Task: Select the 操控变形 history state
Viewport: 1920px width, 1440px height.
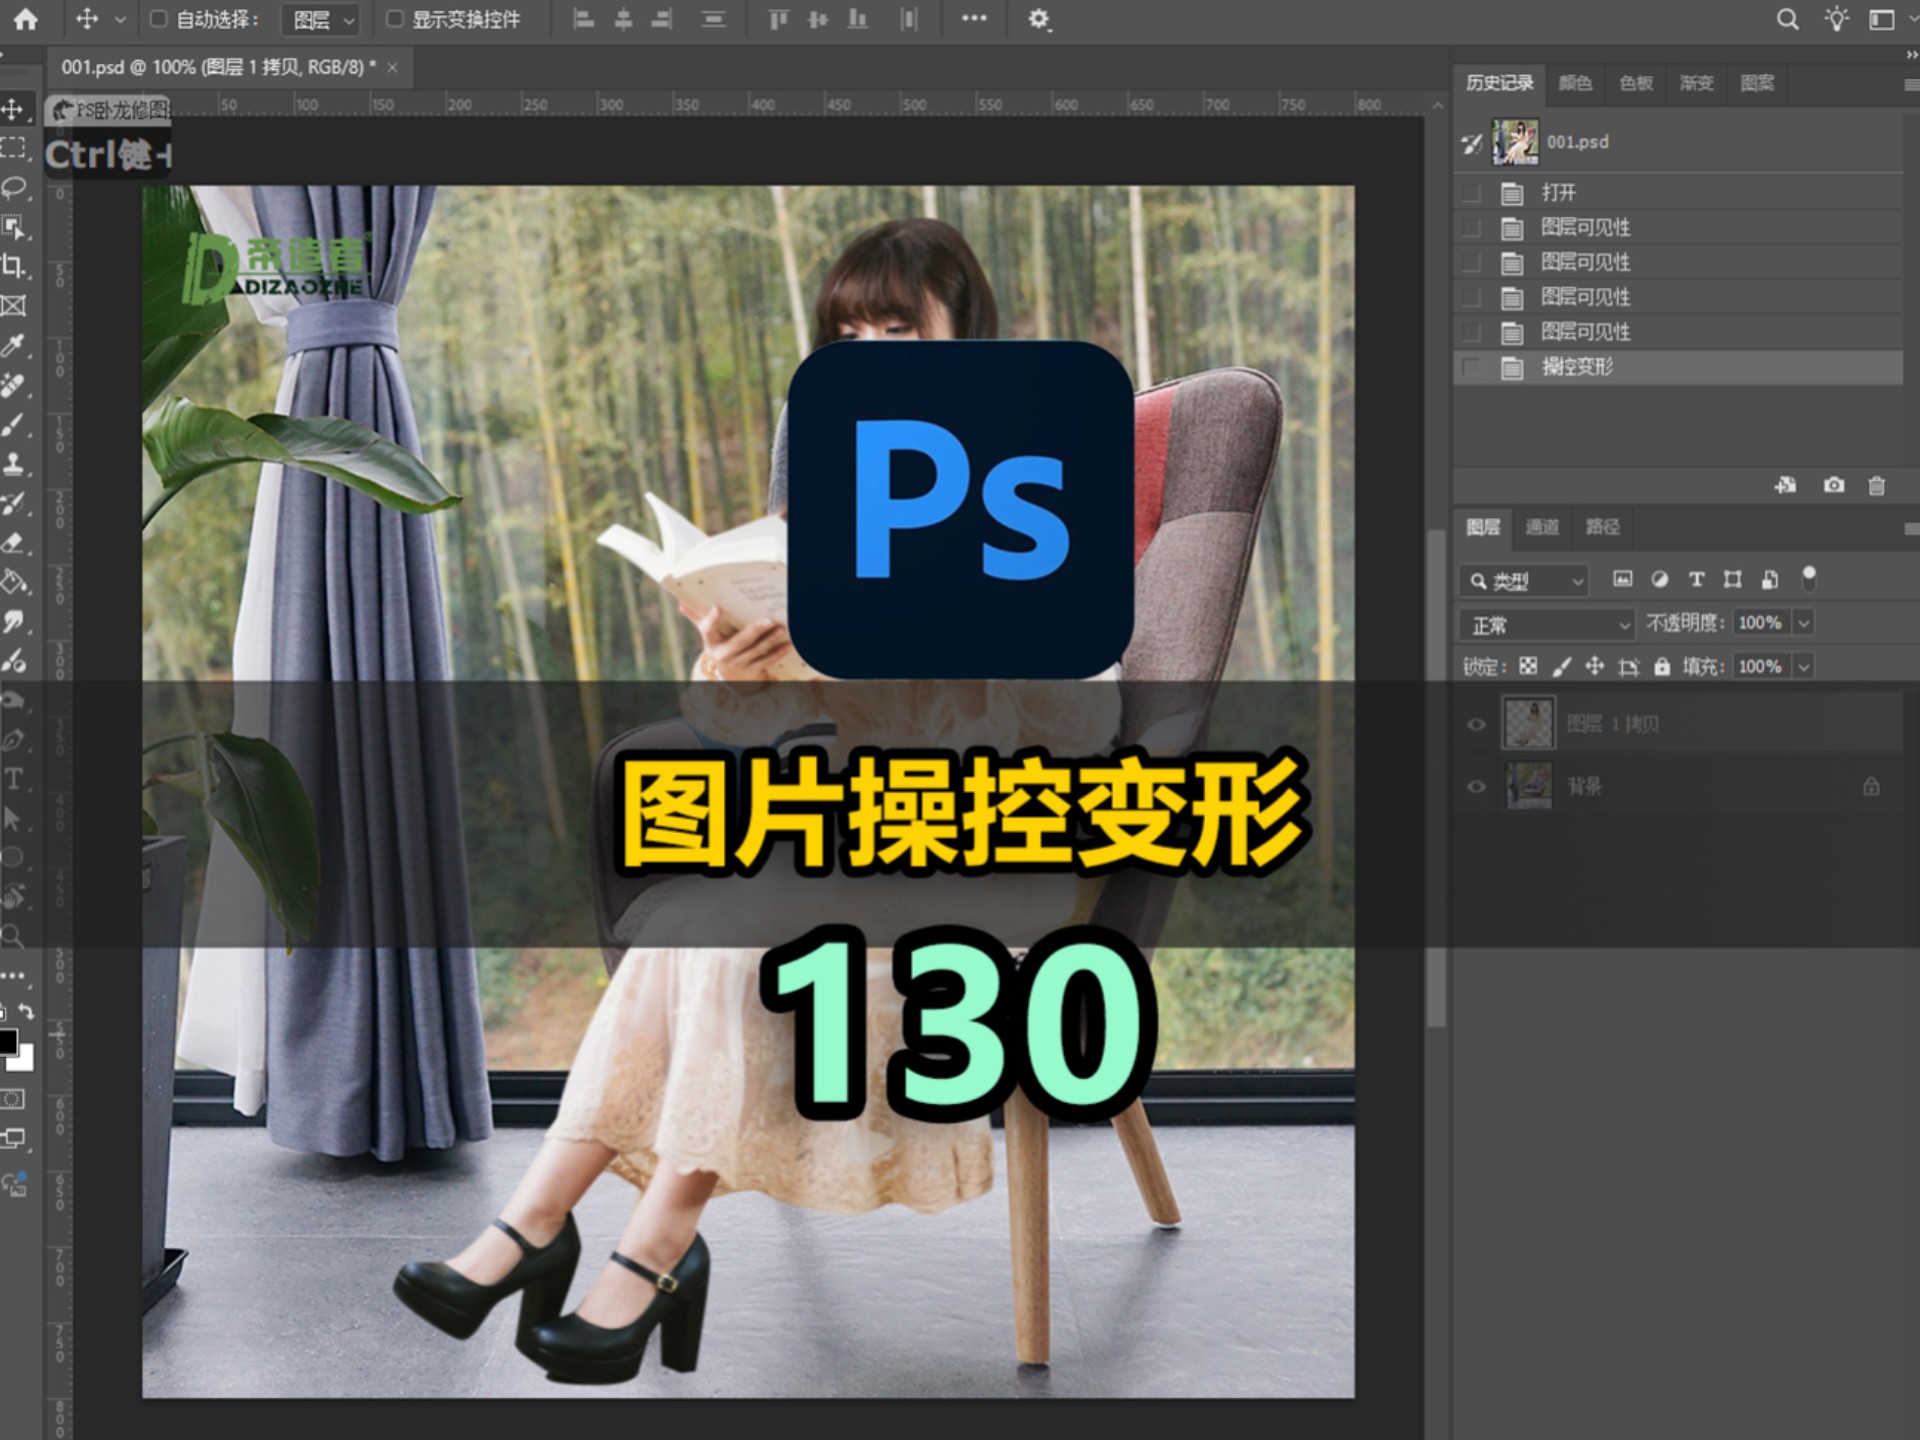Action: point(1678,367)
